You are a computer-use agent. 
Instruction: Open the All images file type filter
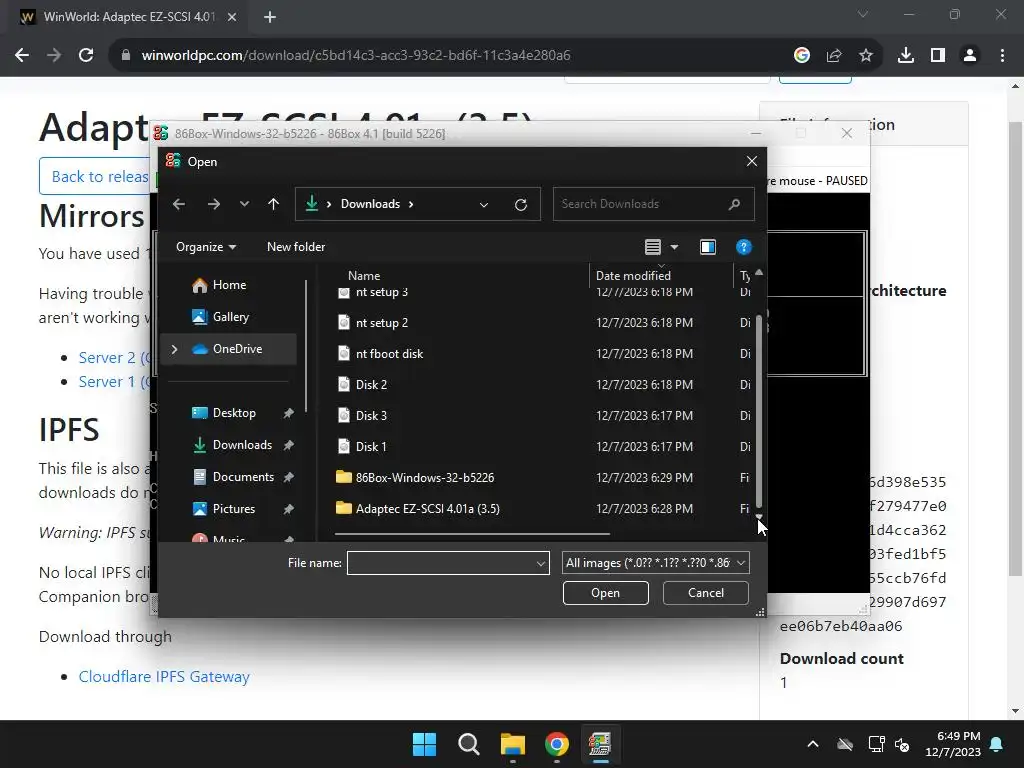pyautogui.click(x=656, y=563)
